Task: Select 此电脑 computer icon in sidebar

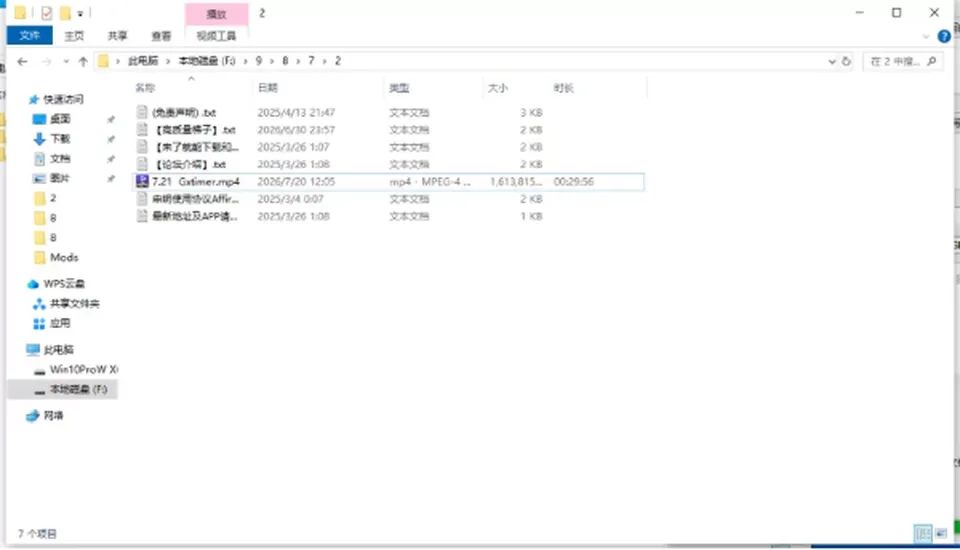Action: [x=33, y=350]
